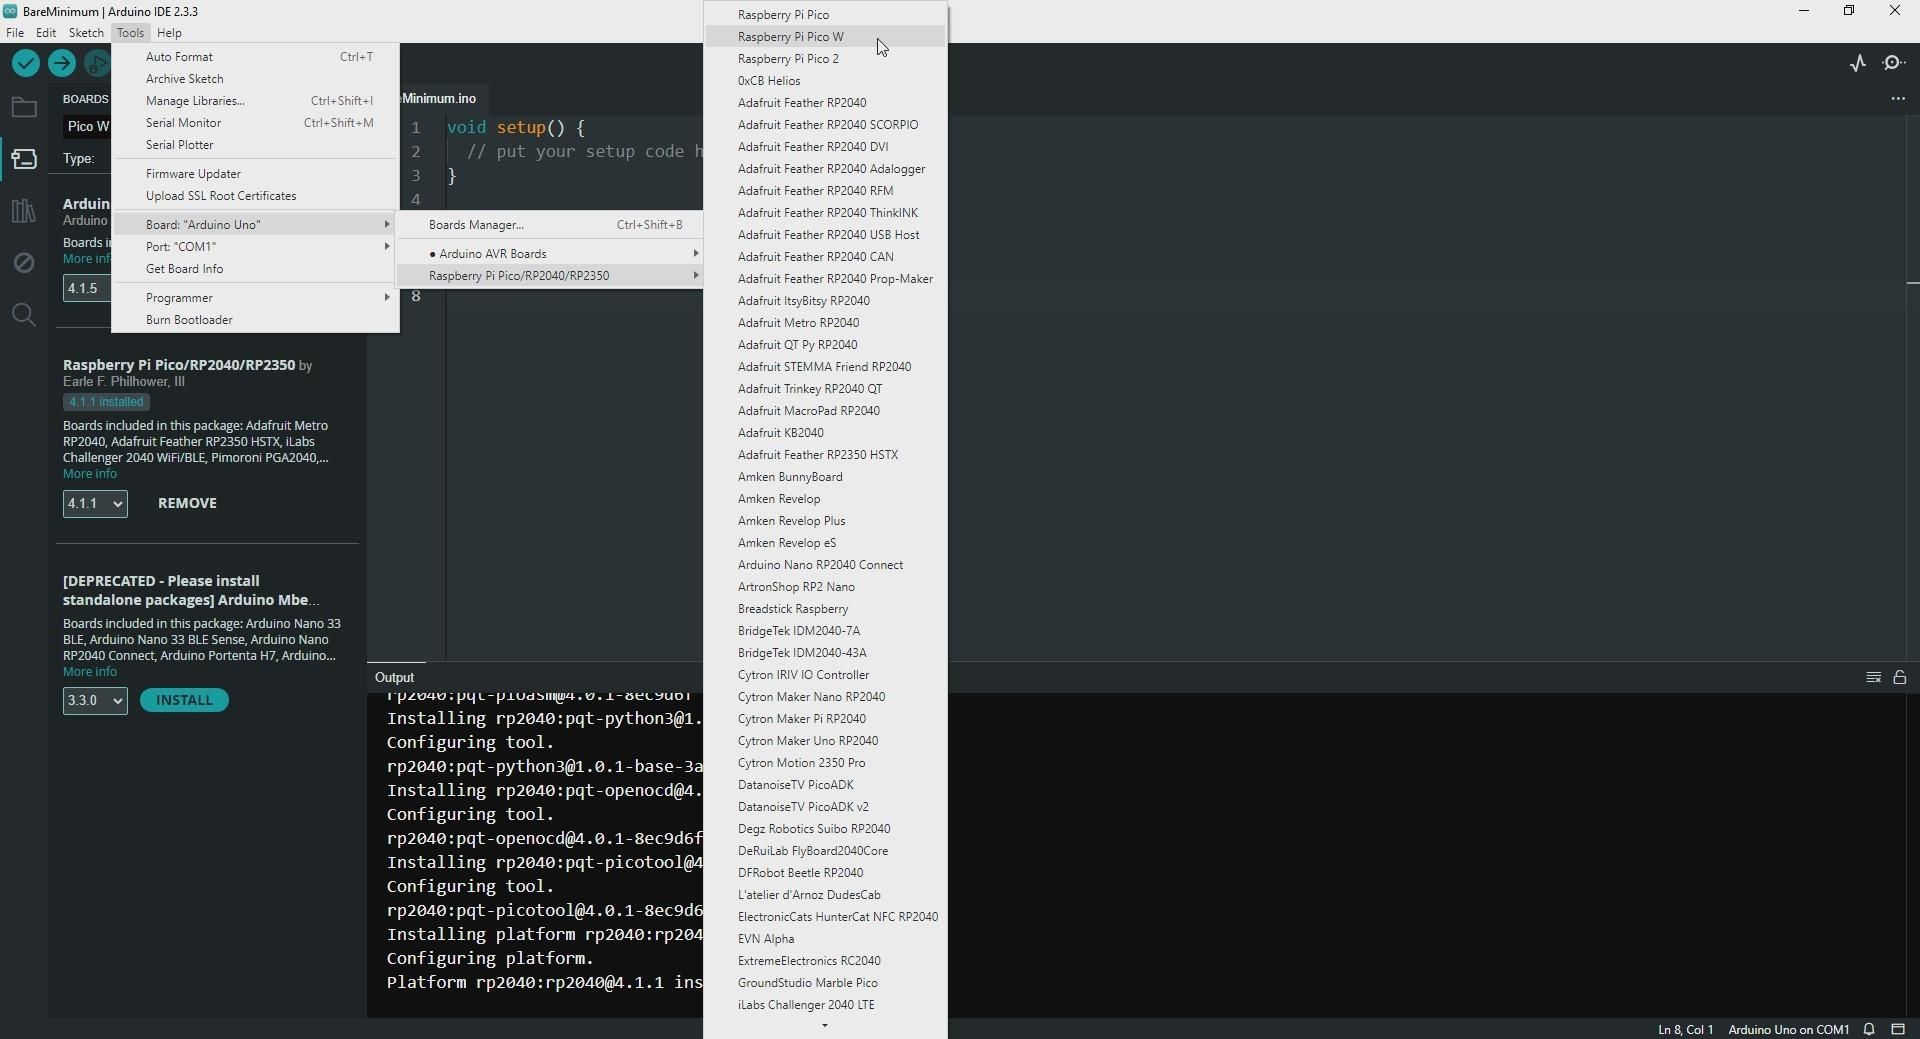Open the 3.3.0 version dropdown
This screenshot has height=1039, width=1920.
[x=95, y=700]
